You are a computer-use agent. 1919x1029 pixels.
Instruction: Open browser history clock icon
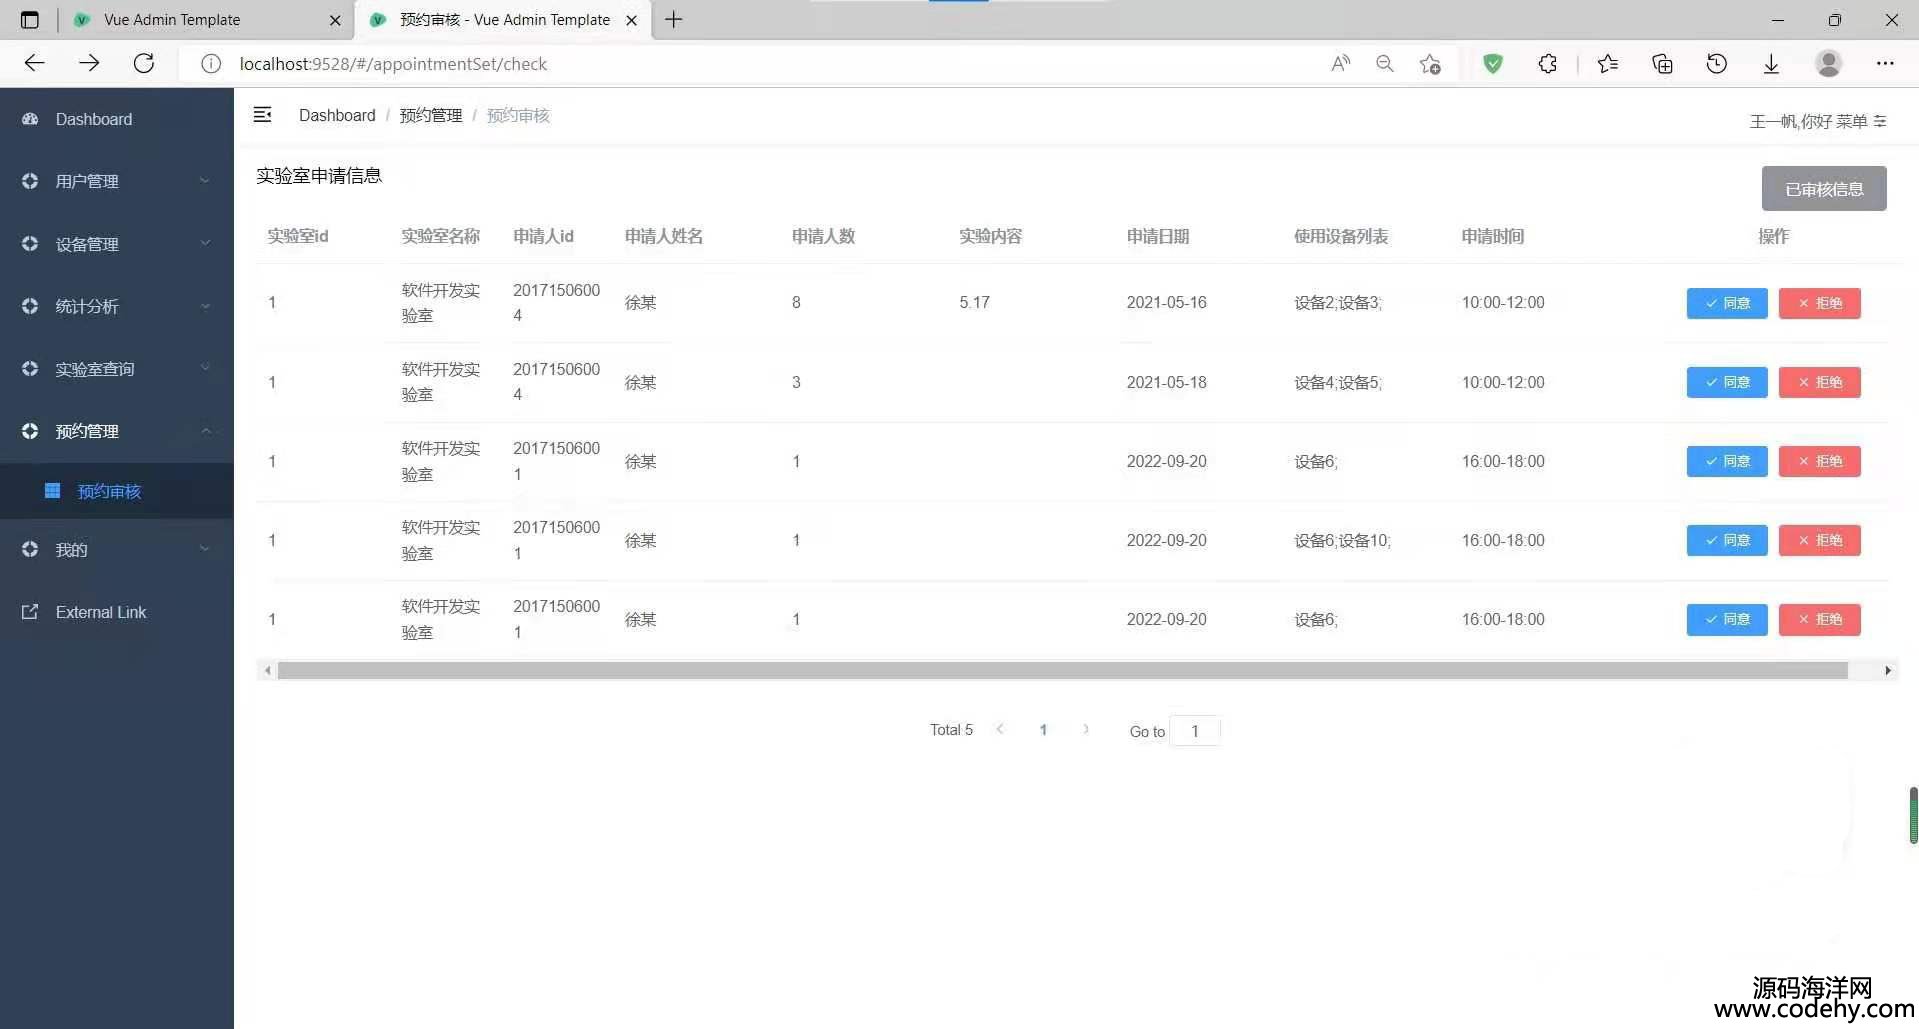click(x=1716, y=64)
